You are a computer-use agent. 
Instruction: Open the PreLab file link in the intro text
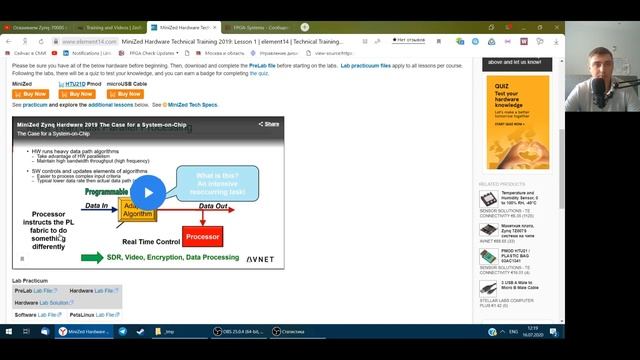[262, 66]
